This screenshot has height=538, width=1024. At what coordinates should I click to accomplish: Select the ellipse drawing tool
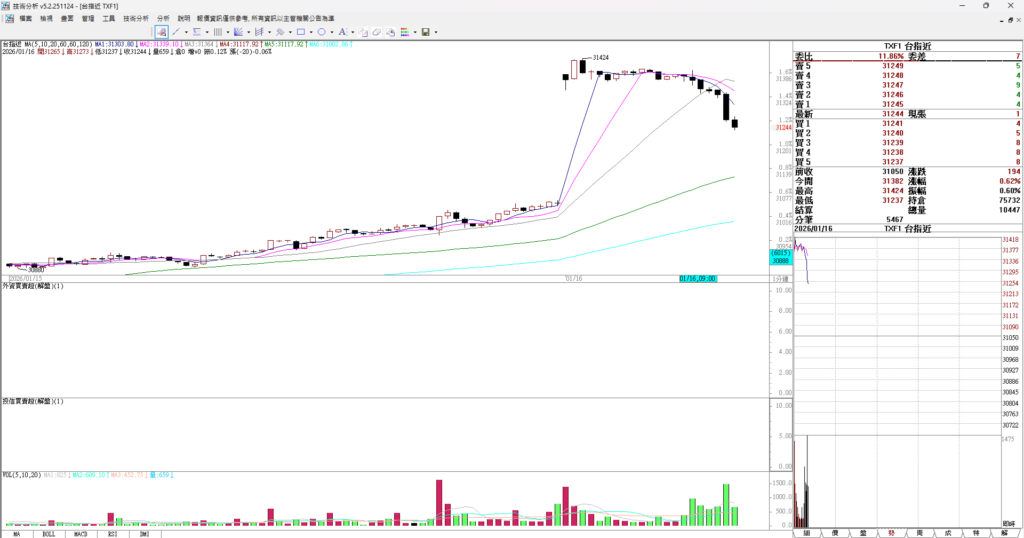[321, 32]
